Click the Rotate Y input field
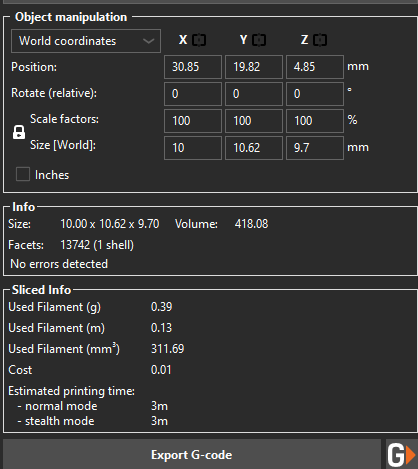 (x=254, y=94)
